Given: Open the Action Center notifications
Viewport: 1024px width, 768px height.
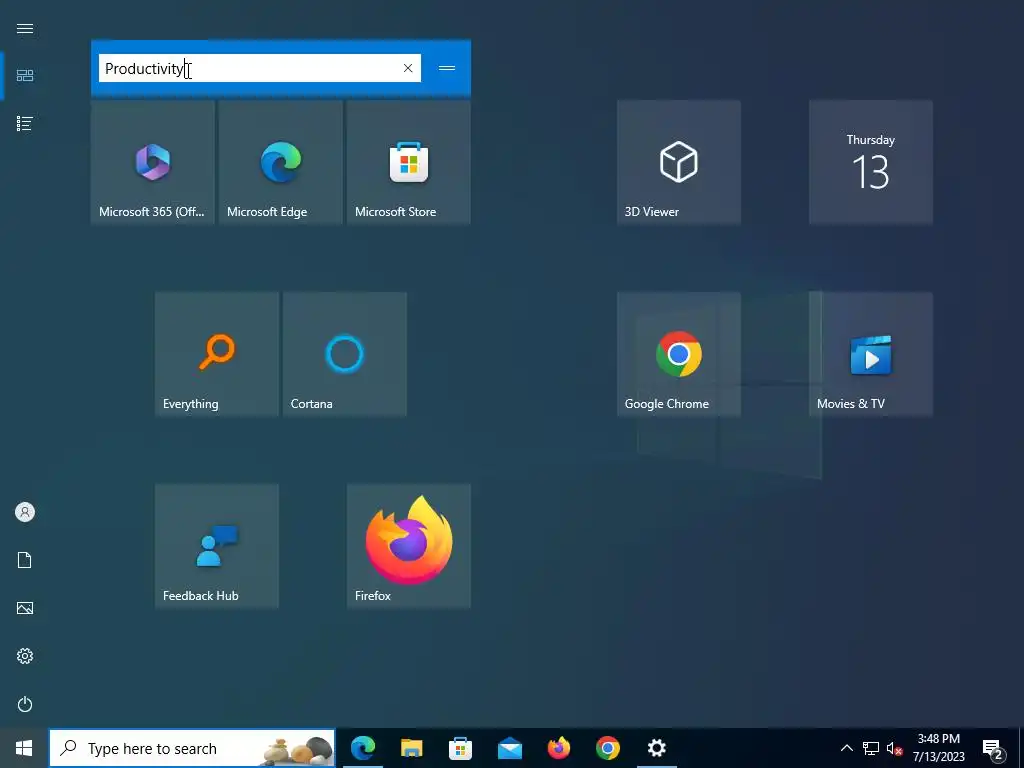Looking at the screenshot, I should (x=993, y=748).
